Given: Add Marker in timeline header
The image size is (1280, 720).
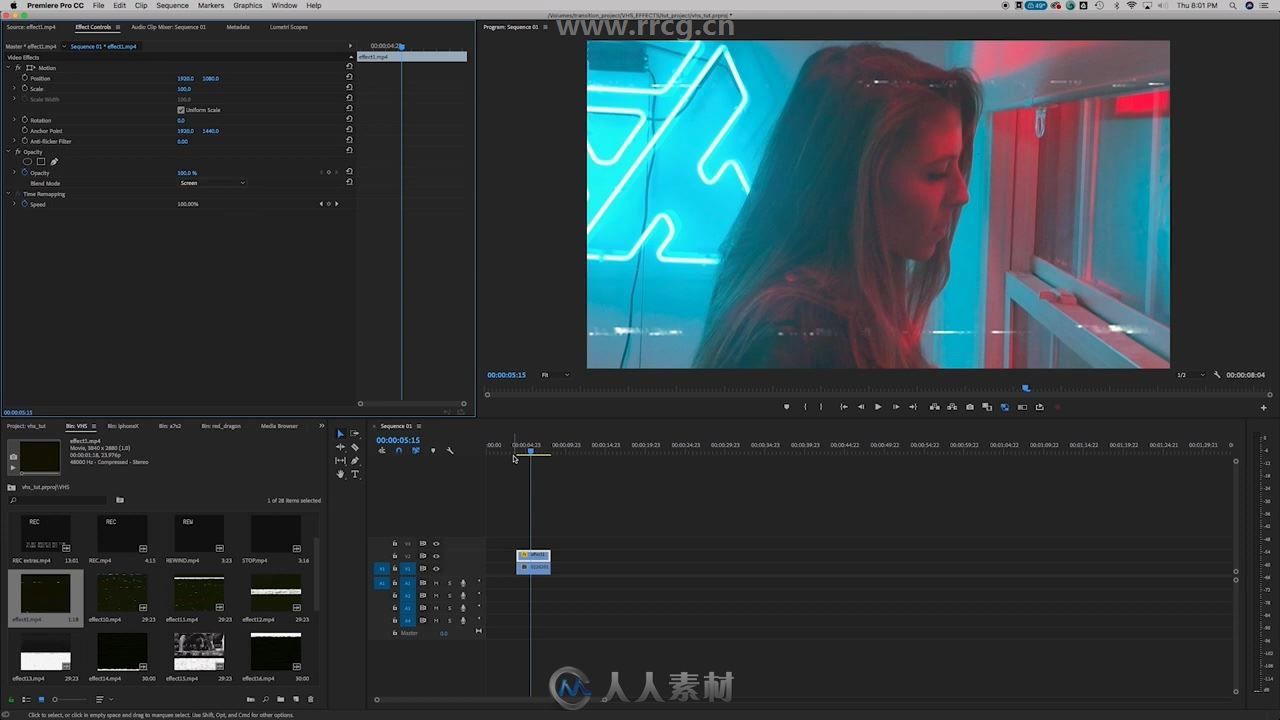Looking at the screenshot, I should pos(432,450).
